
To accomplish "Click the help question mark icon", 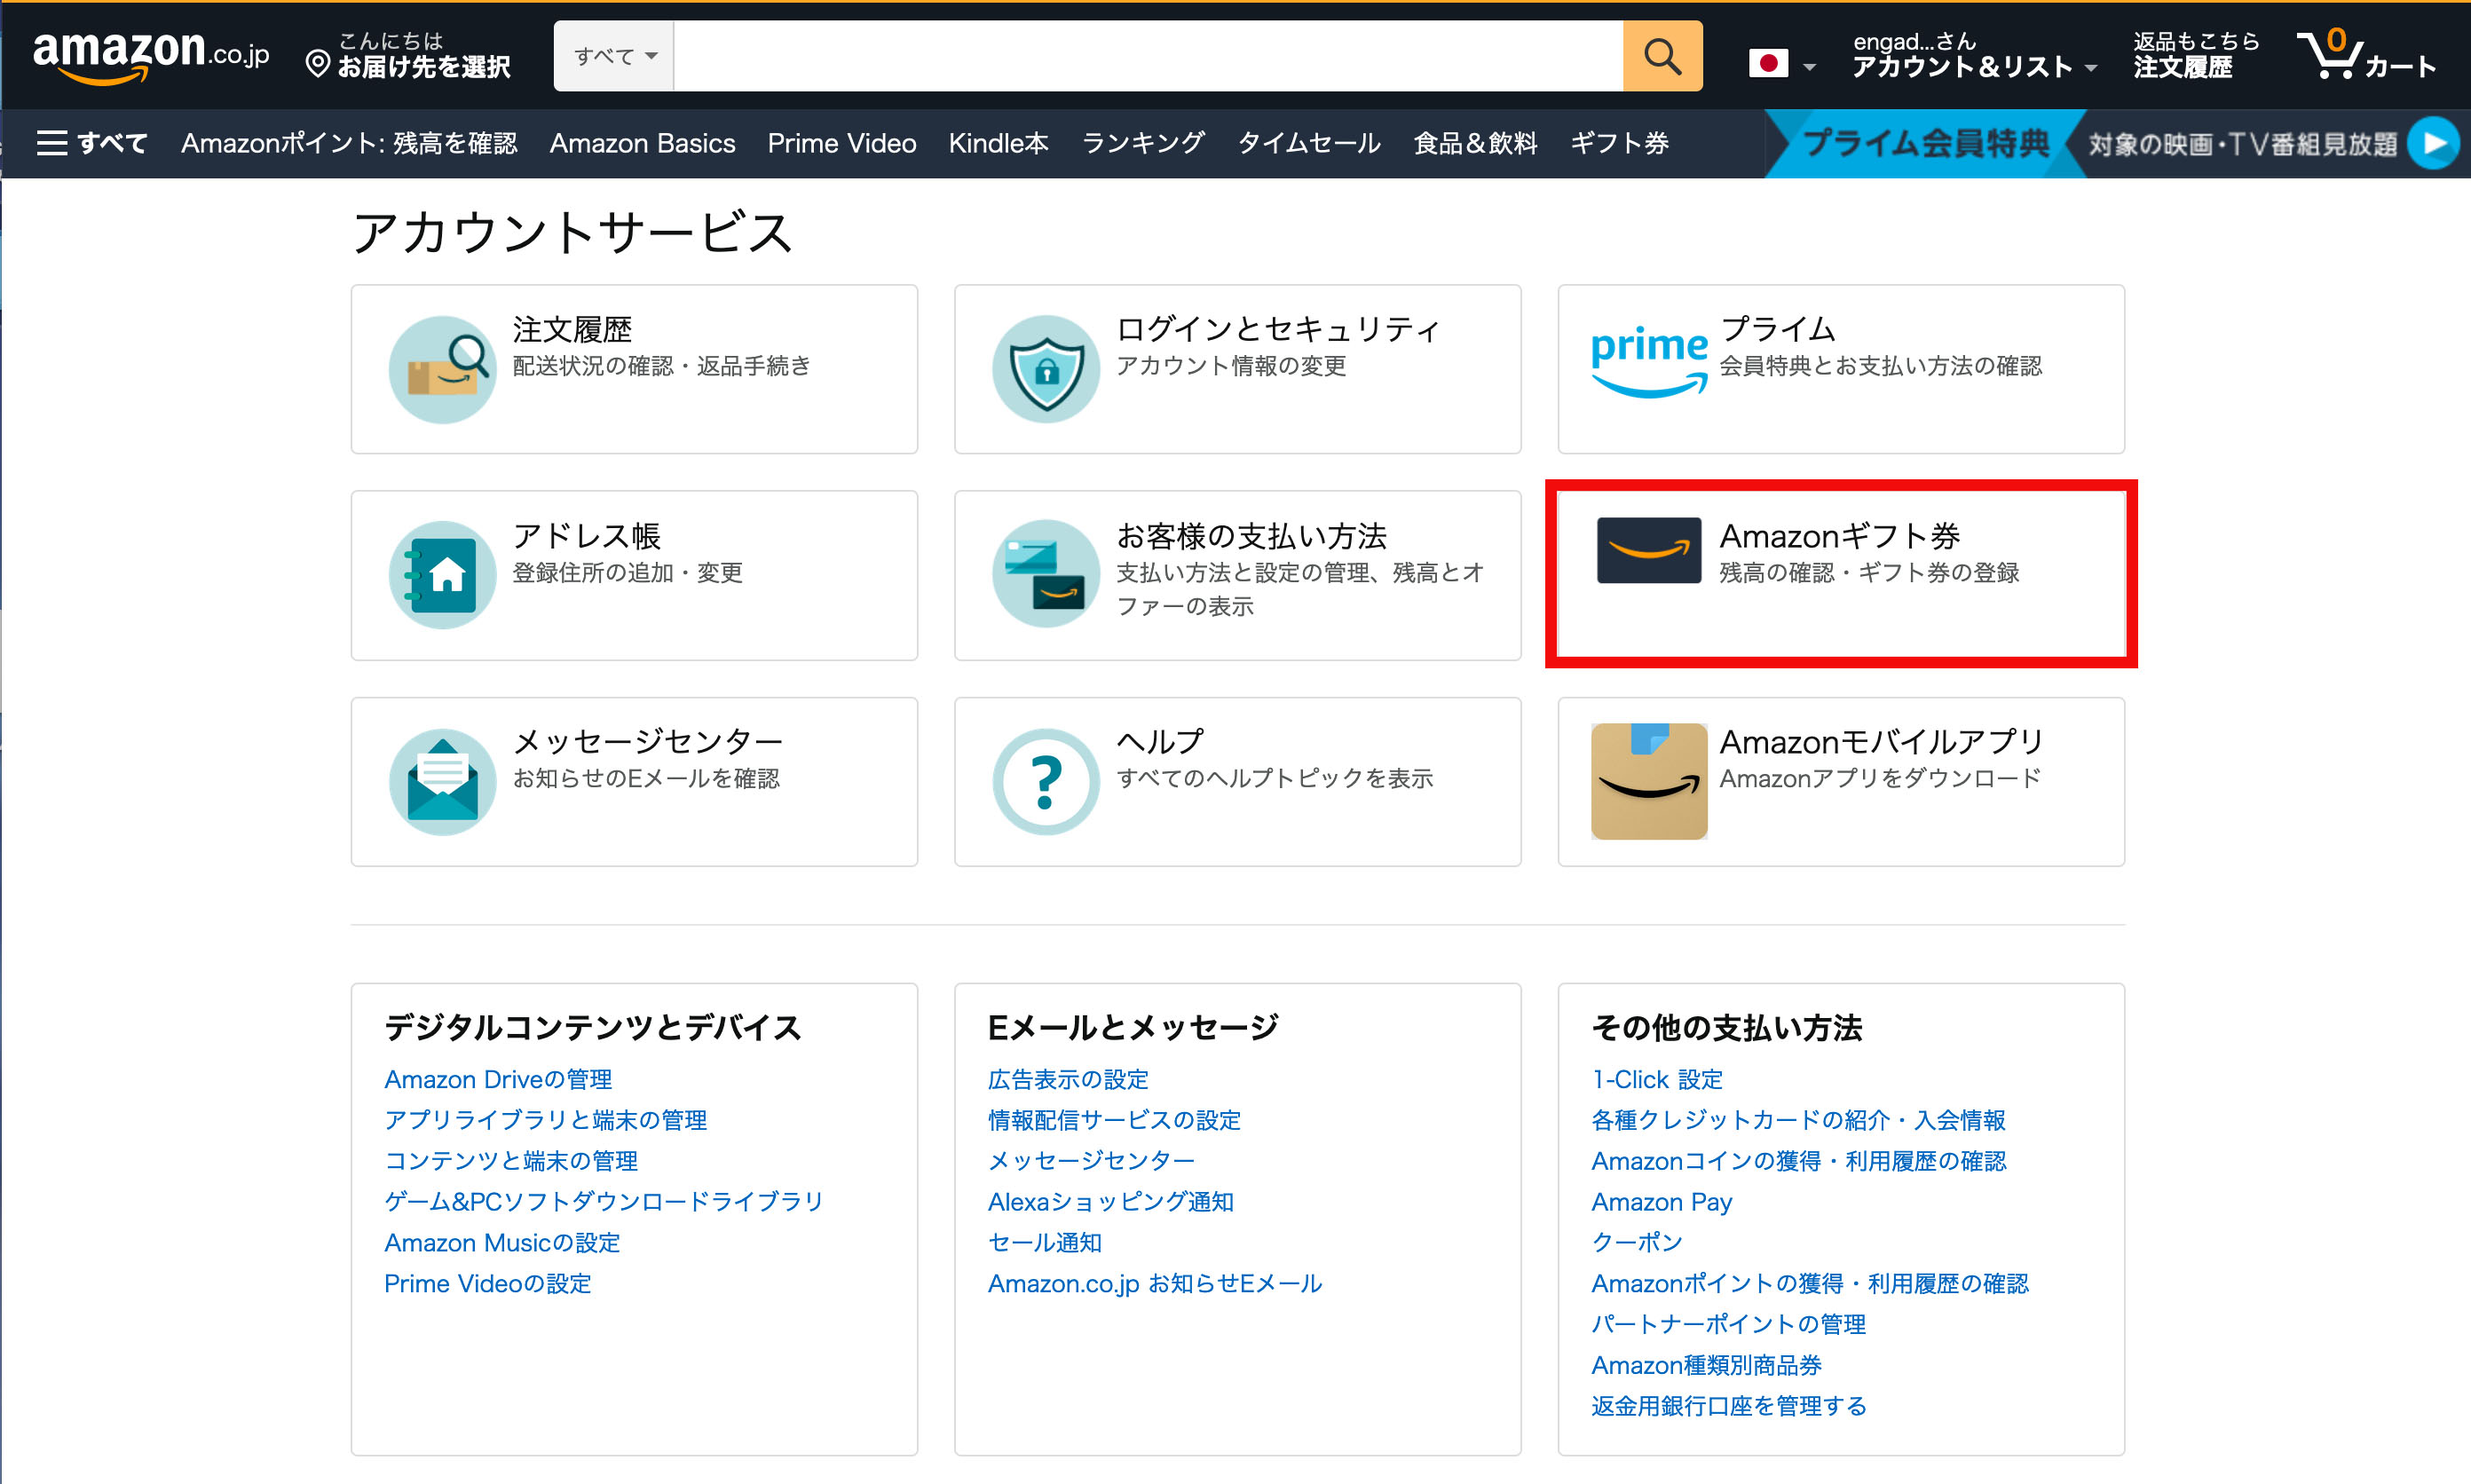I will coord(1045,781).
